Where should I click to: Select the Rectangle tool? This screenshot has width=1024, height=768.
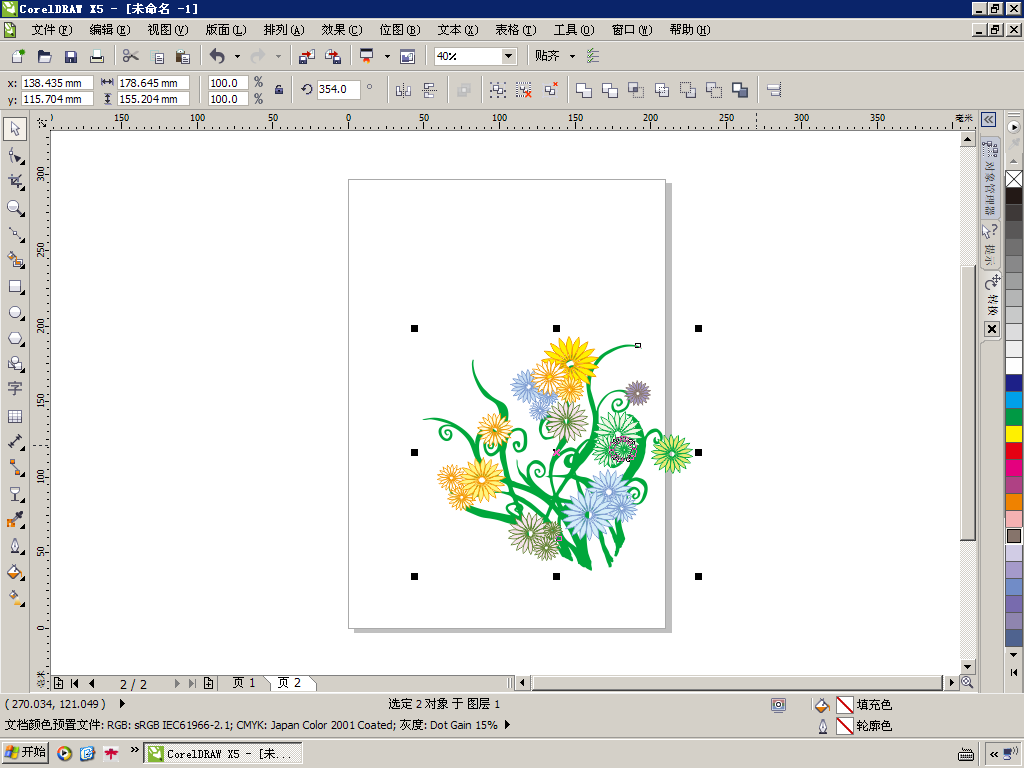click(16, 286)
